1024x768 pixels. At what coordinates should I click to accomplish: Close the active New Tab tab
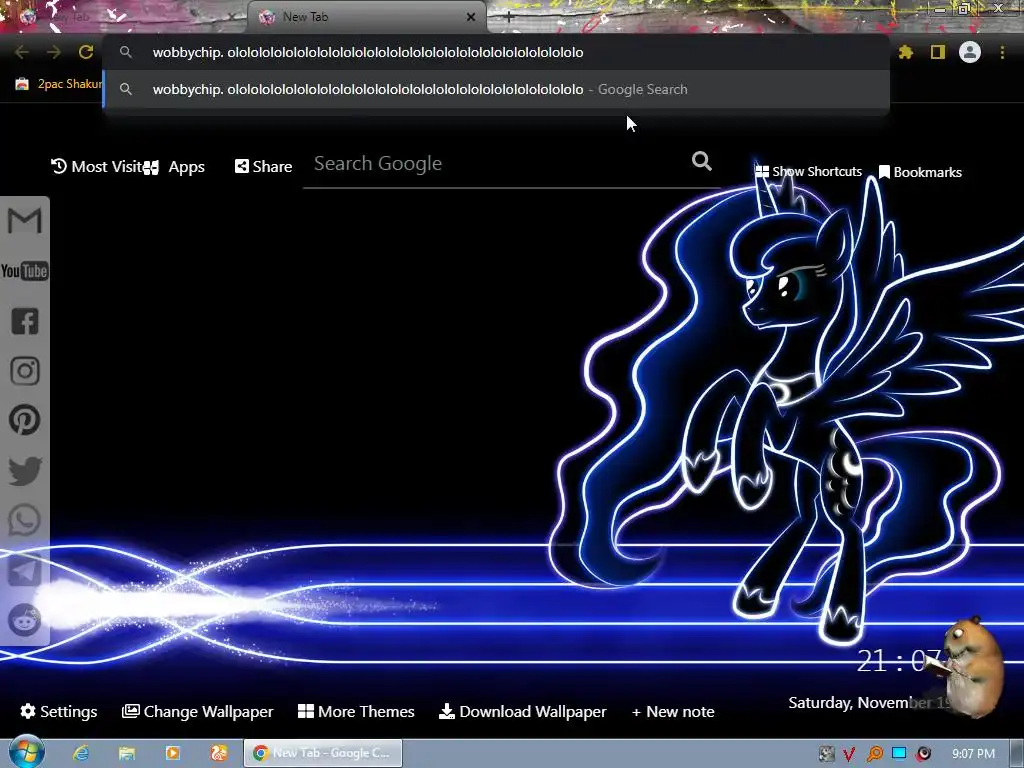[471, 17]
